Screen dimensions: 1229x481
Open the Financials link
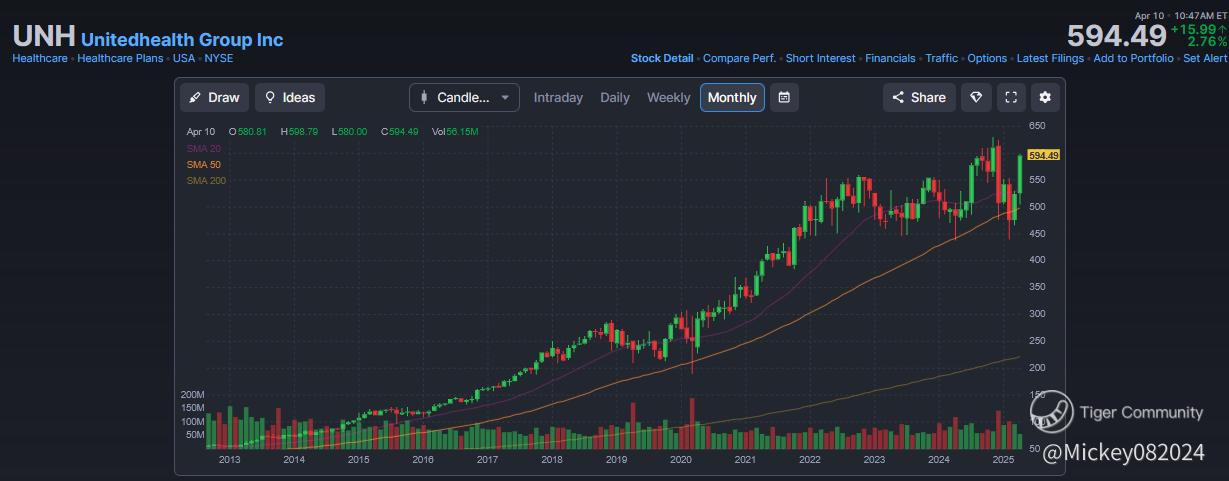(x=890, y=58)
